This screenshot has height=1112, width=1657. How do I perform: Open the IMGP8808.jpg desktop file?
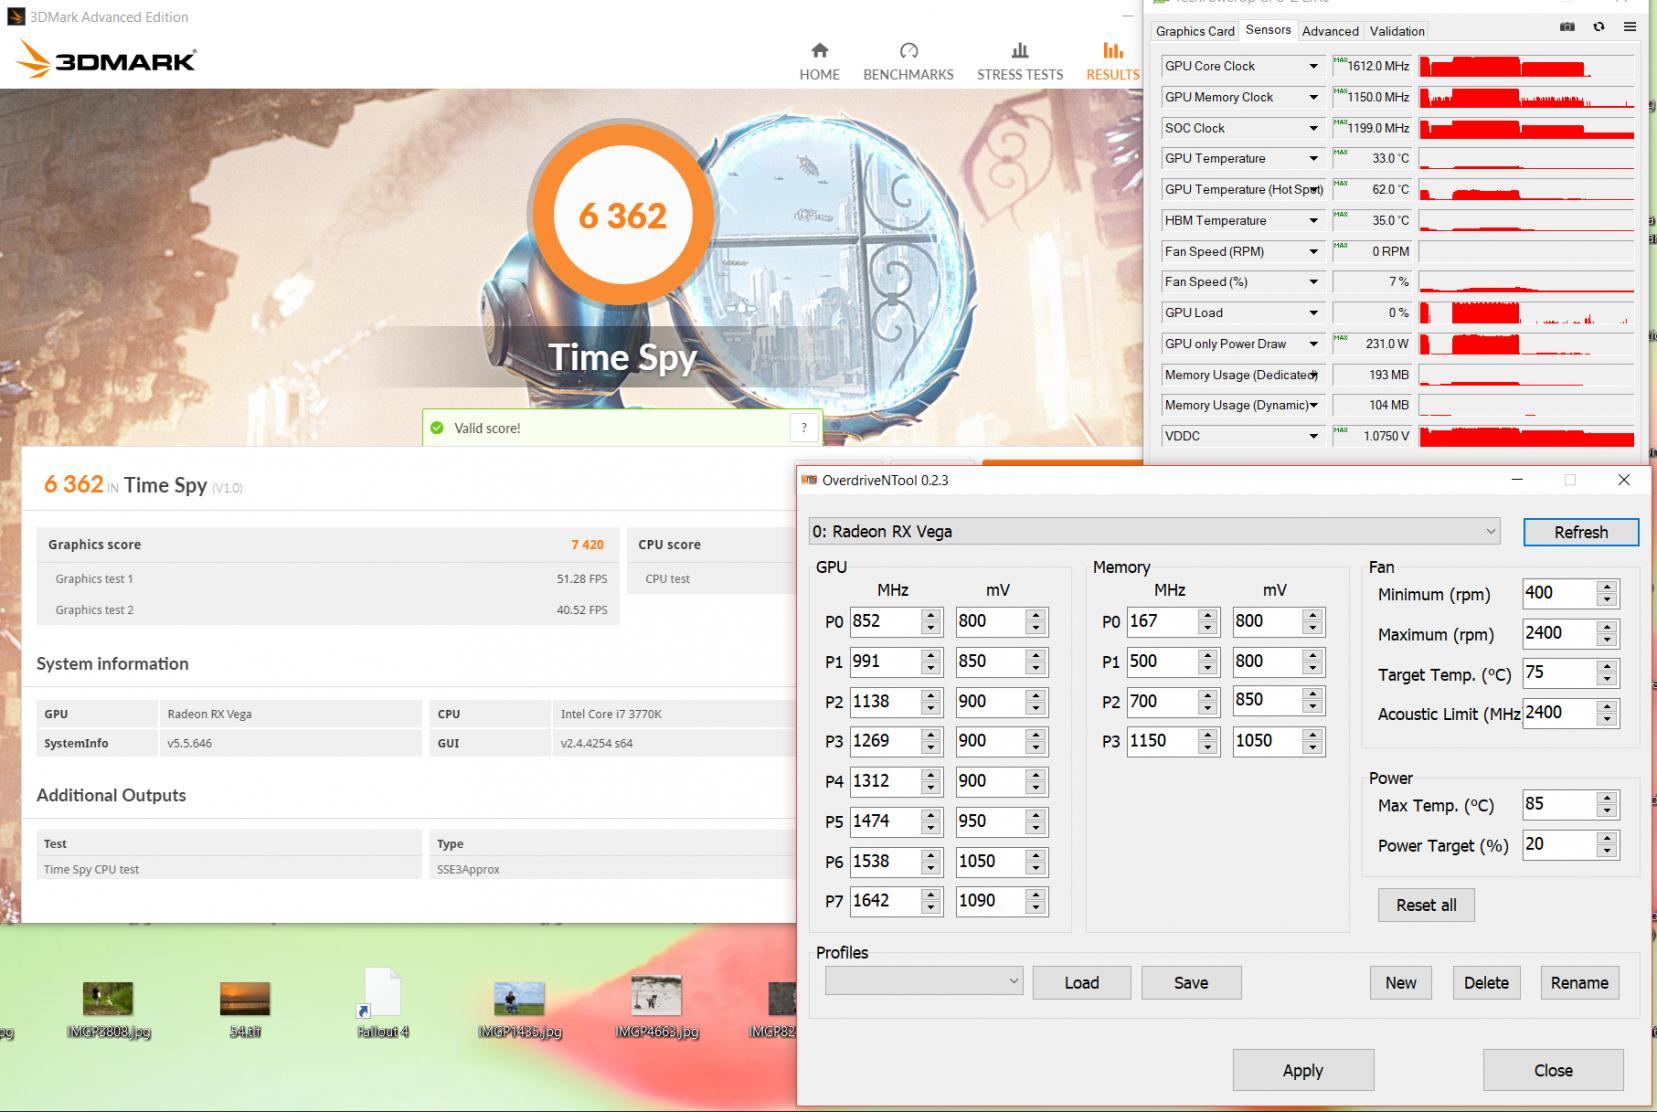click(108, 1010)
